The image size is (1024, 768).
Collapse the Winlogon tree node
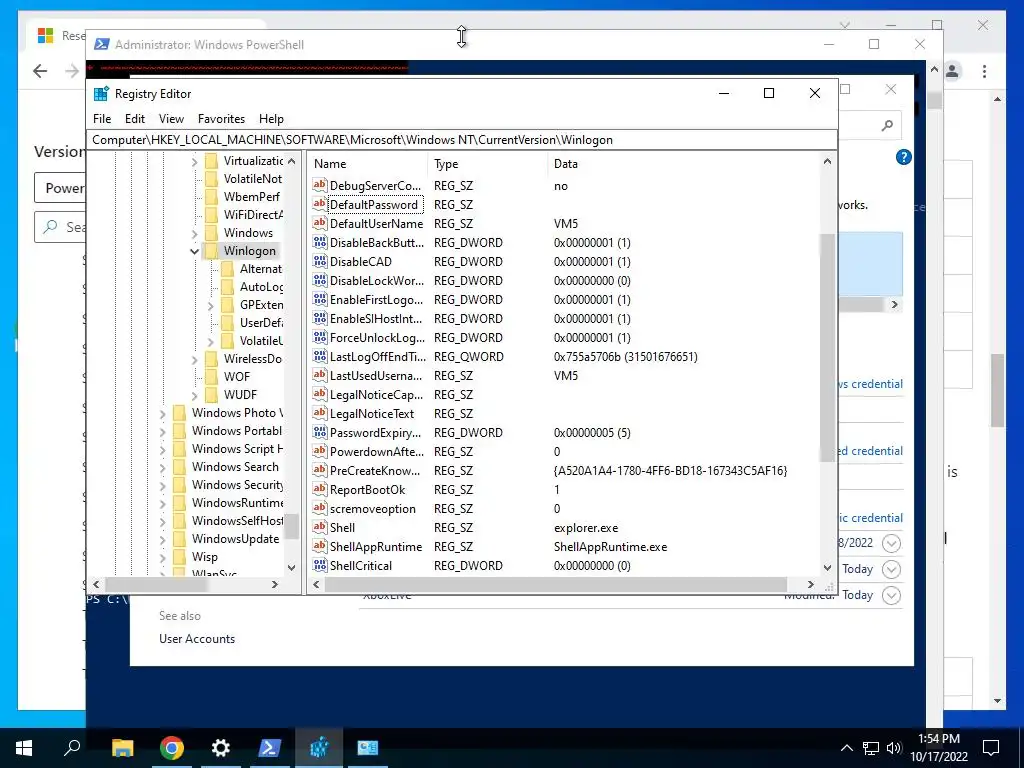[x=194, y=251]
